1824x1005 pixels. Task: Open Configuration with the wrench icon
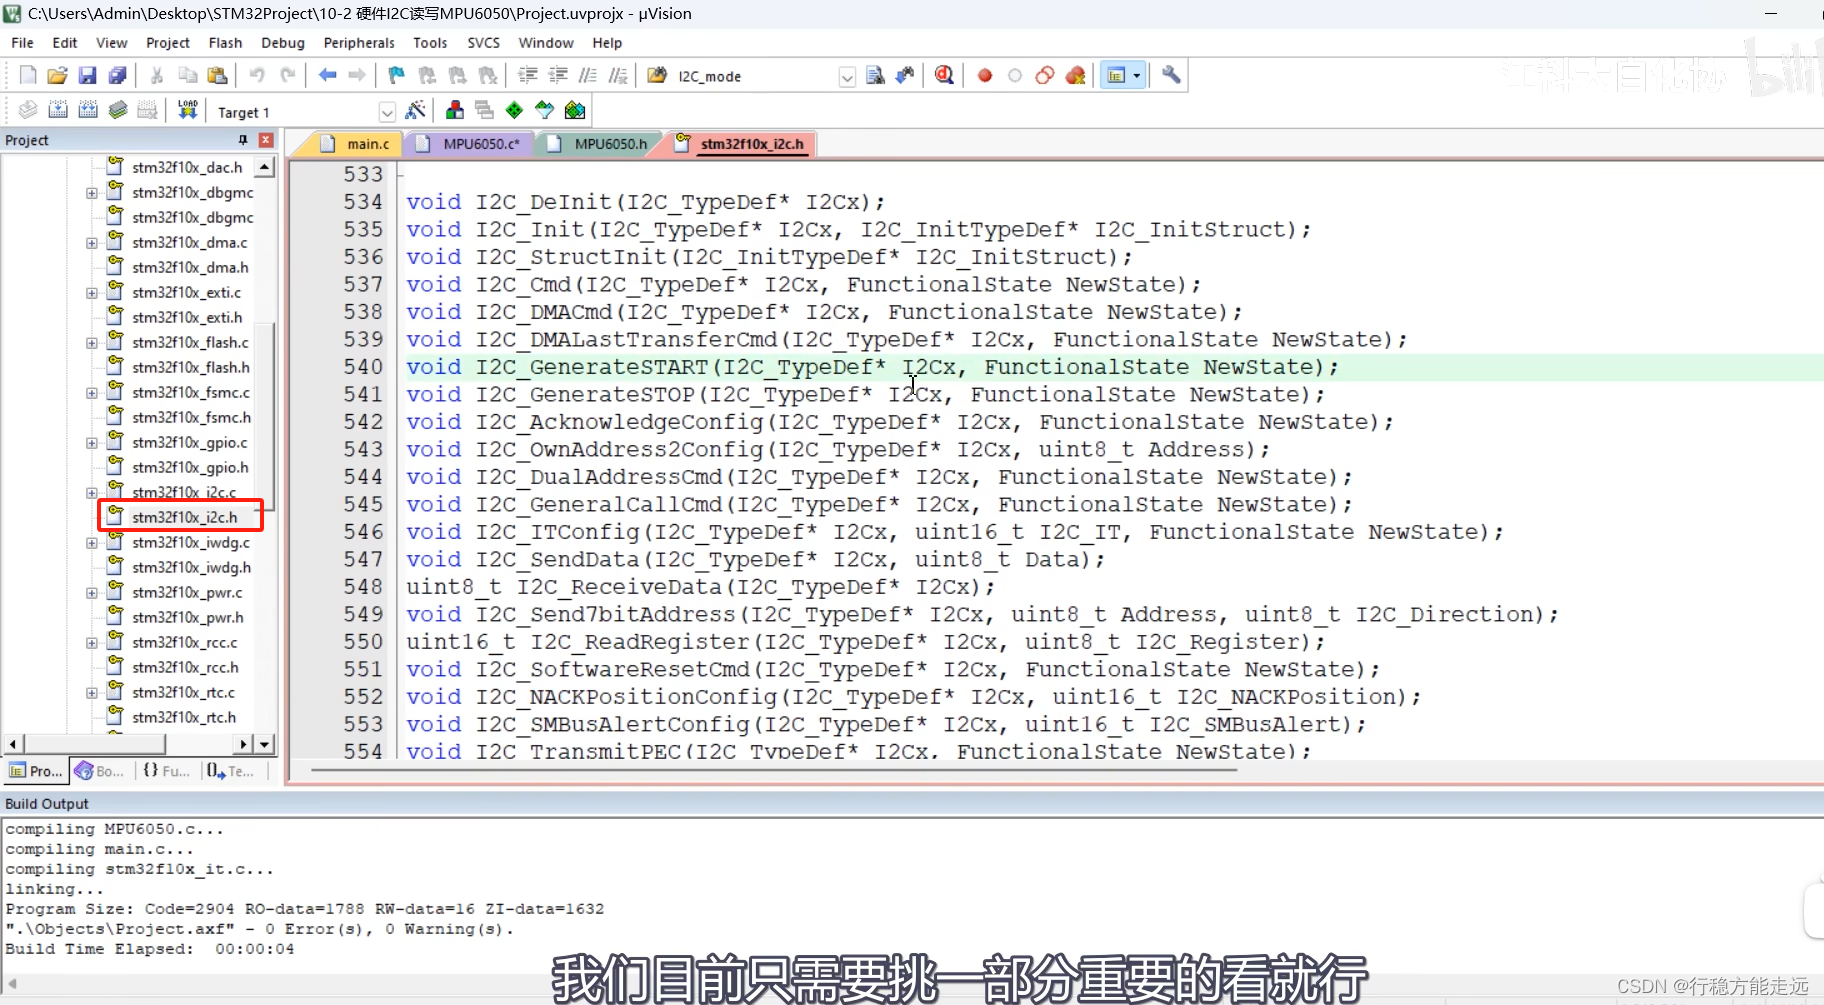click(x=1171, y=76)
